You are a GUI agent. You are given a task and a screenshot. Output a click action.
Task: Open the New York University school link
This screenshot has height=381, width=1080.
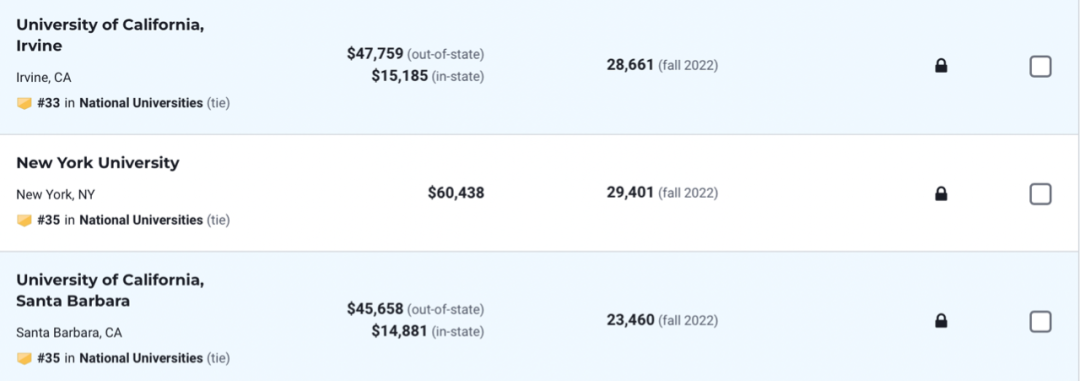(98, 163)
